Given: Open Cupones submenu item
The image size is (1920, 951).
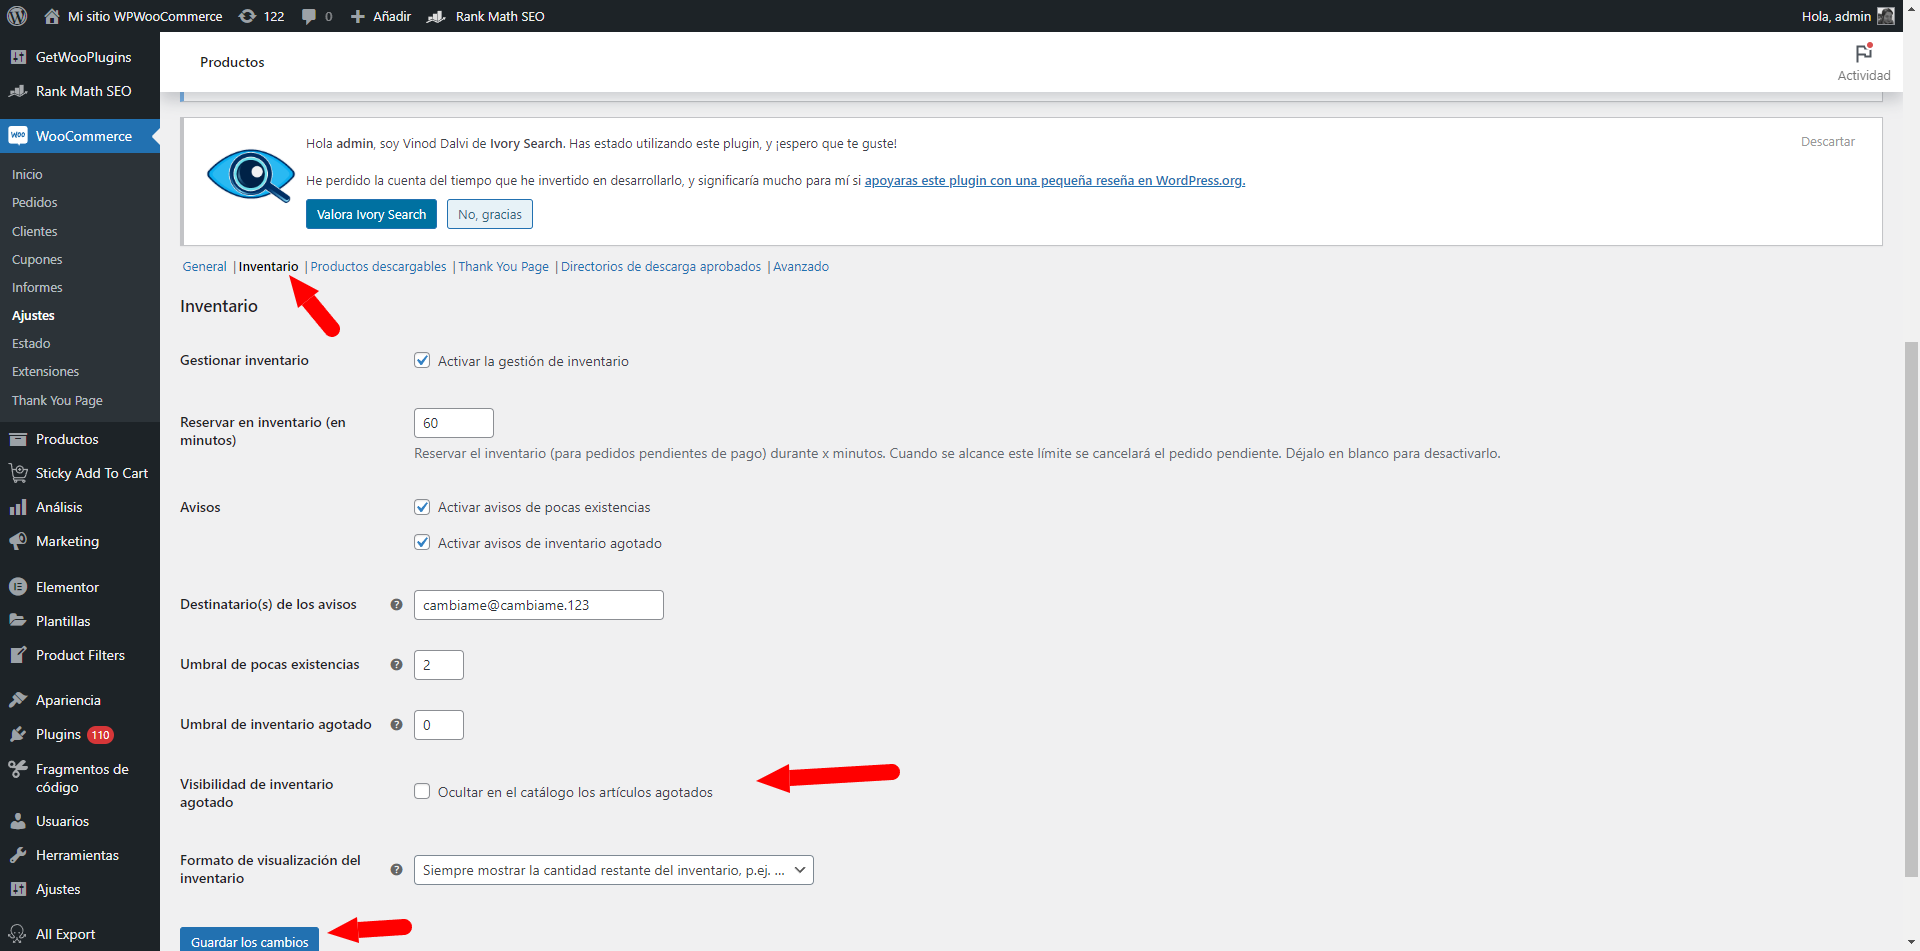Looking at the screenshot, I should click(x=37, y=259).
